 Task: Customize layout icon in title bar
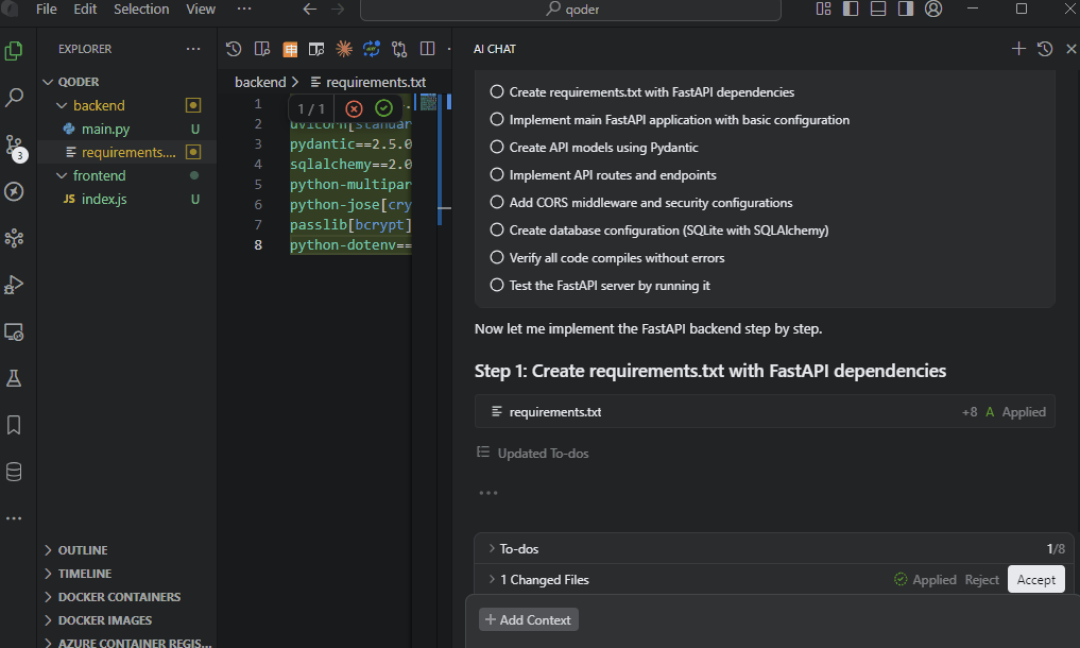[823, 9]
